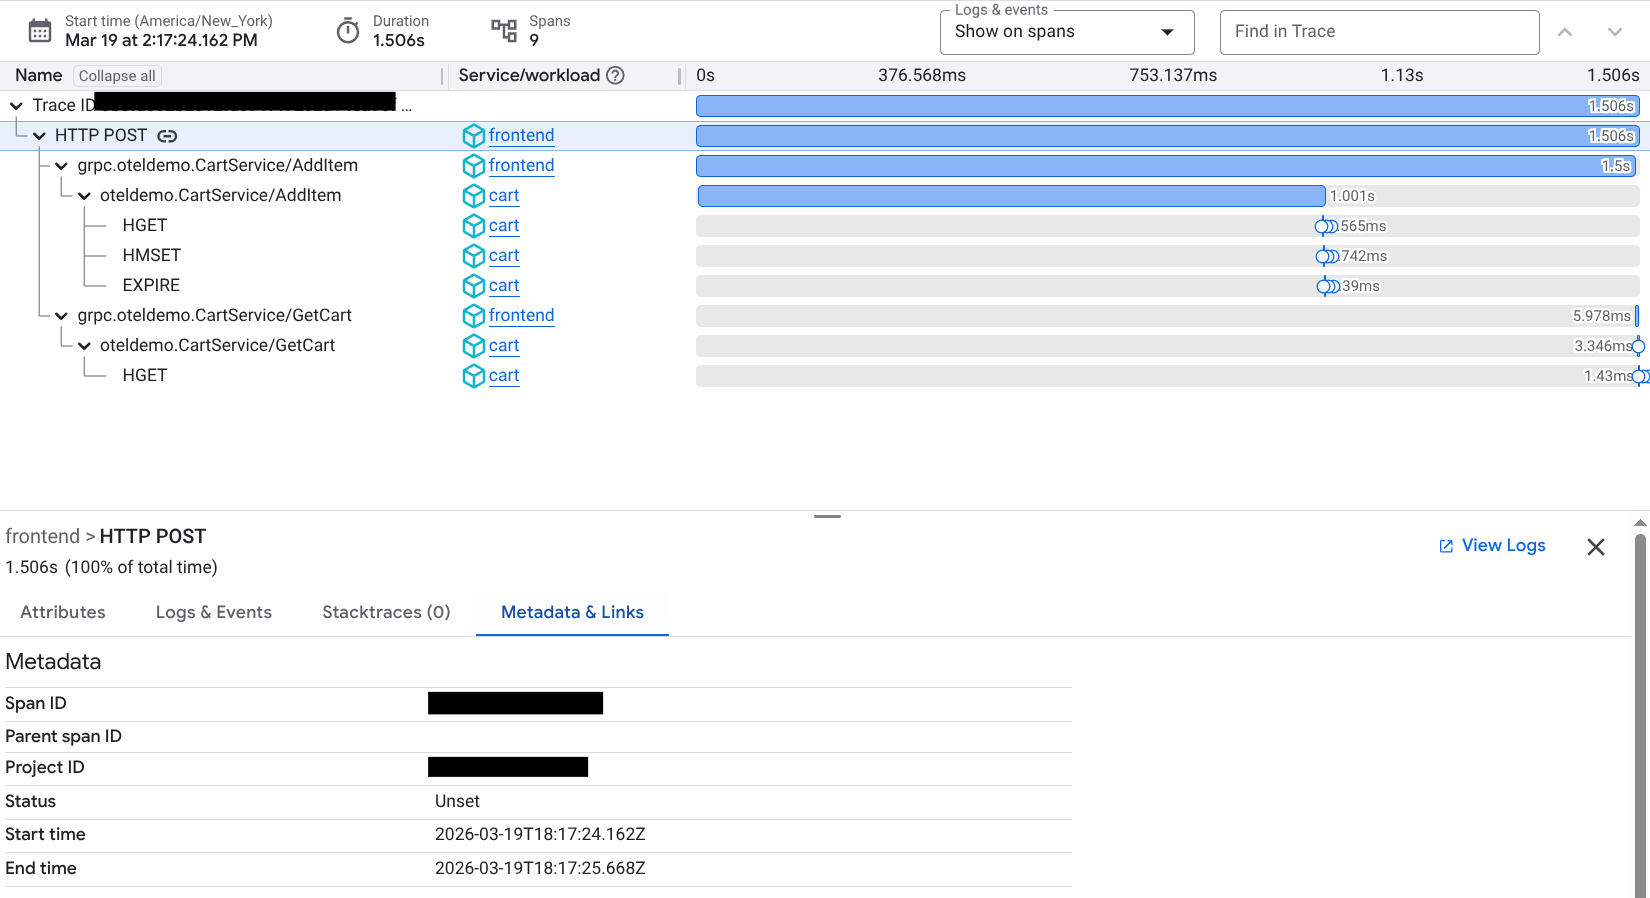Click the Find in Trace search field

pos(1378,32)
